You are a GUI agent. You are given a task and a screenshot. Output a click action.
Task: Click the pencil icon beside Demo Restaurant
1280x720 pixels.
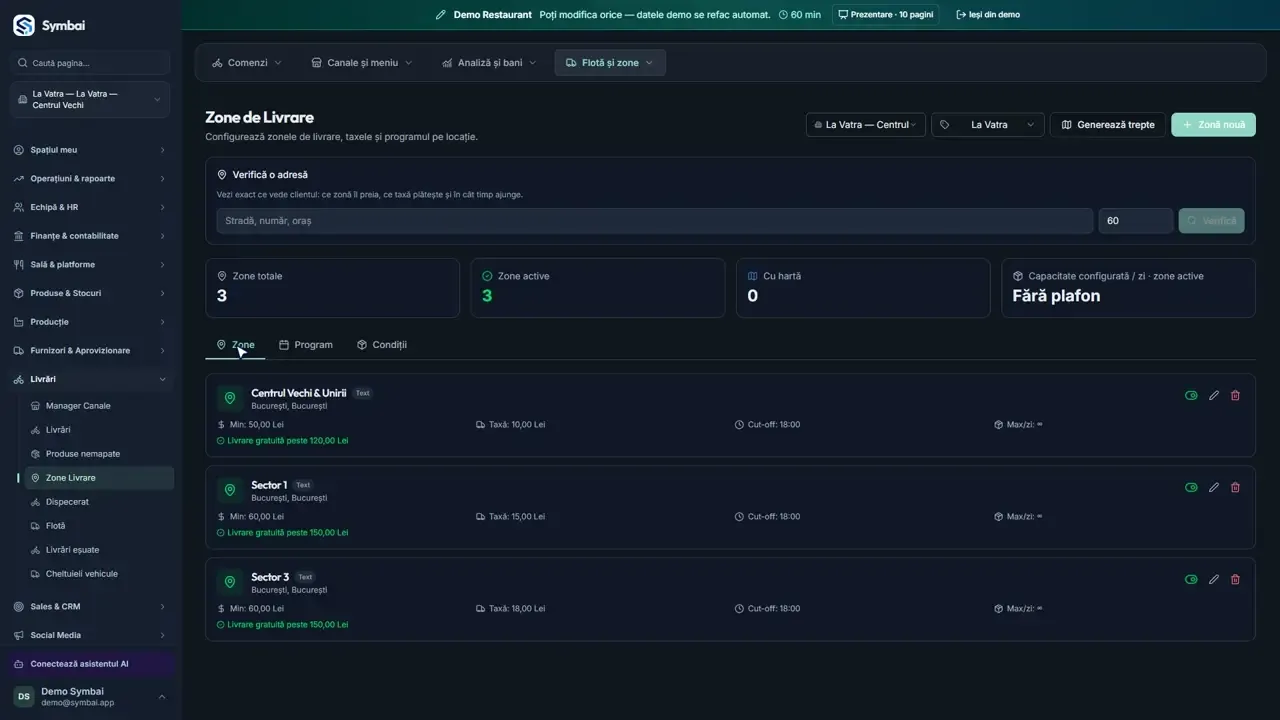pos(441,15)
